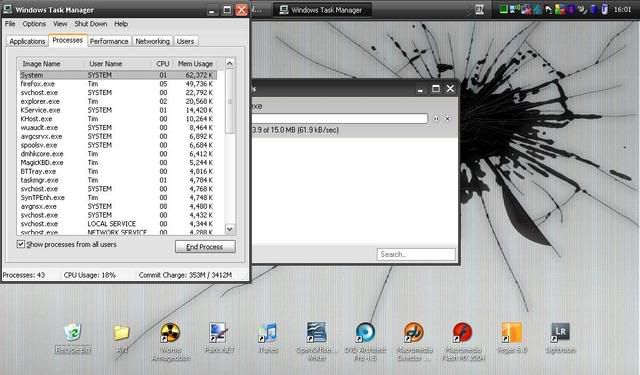
Task: Launch DVD Architect Pro shortcut
Action: click(365, 342)
